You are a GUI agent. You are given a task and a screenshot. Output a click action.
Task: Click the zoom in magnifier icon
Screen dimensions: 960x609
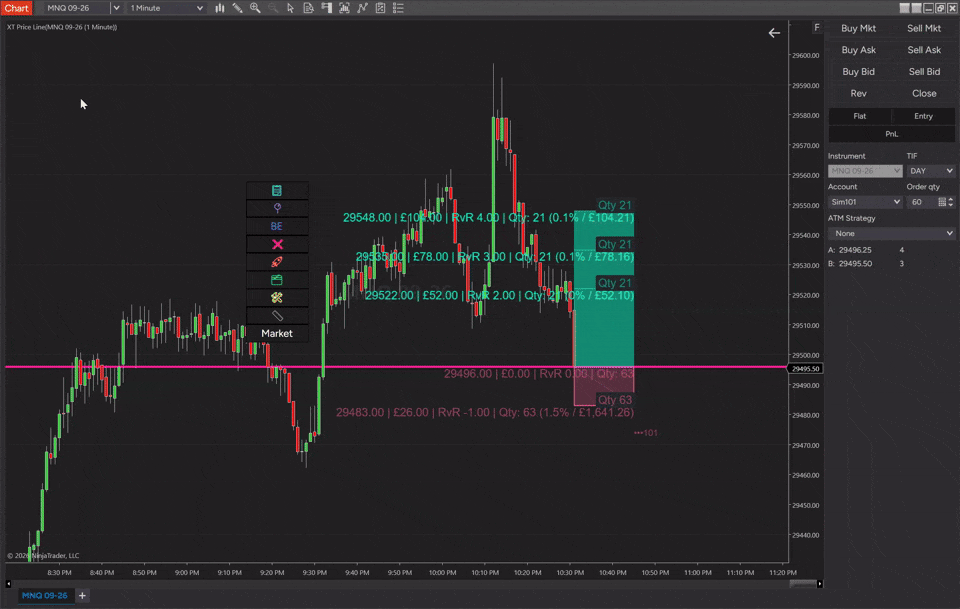click(255, 8)
